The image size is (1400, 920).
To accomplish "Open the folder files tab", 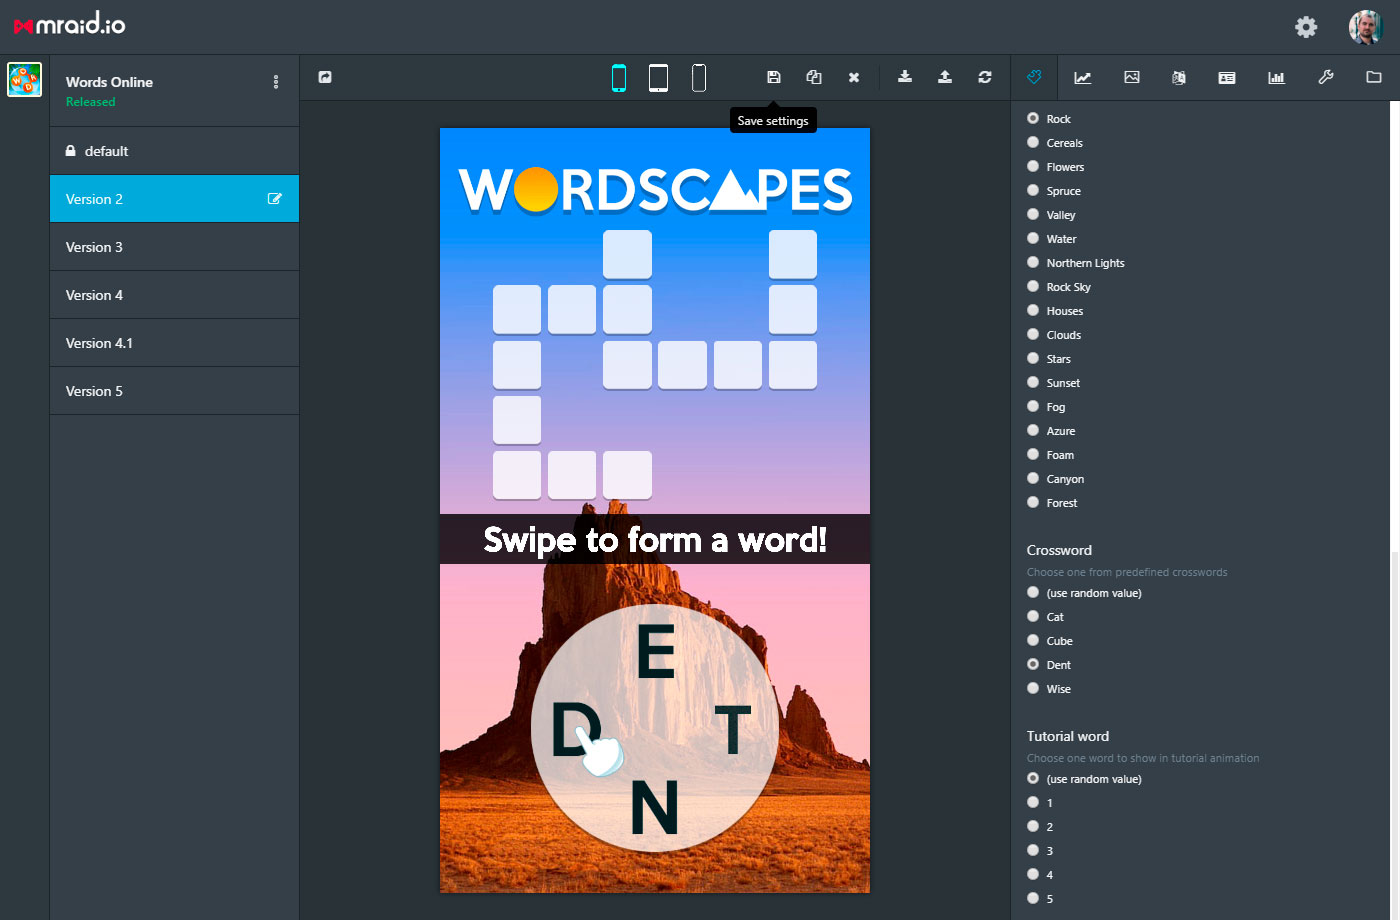I will (1374, 77).
